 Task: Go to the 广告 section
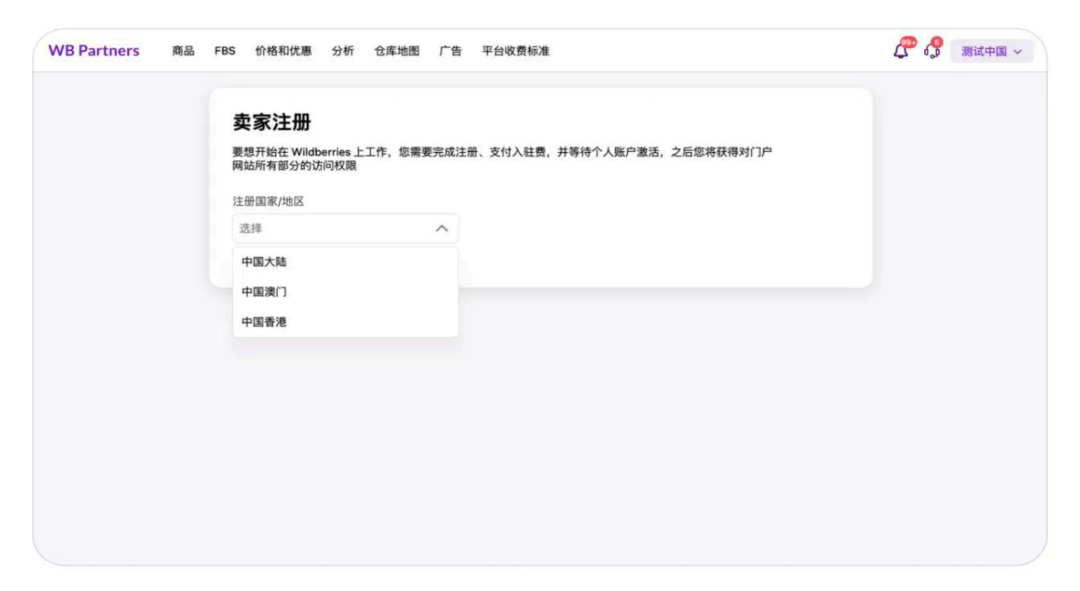(x=450, y=51)
